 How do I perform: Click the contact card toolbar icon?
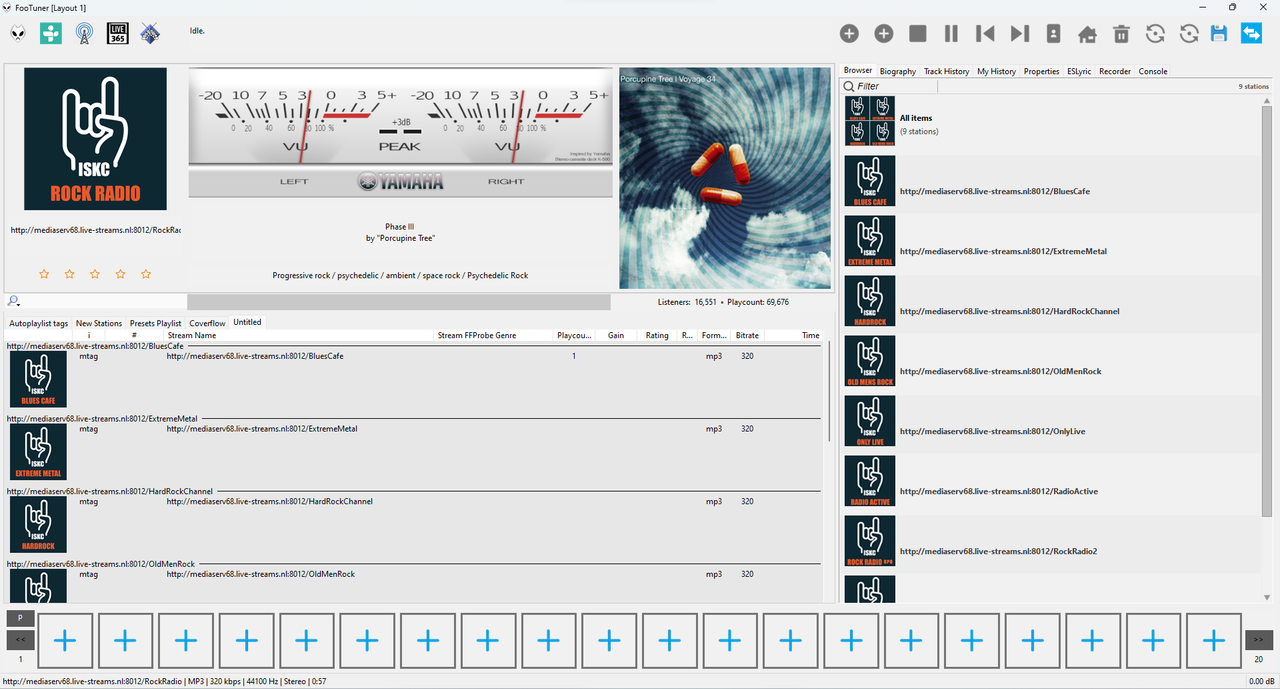pos(1053,34)
